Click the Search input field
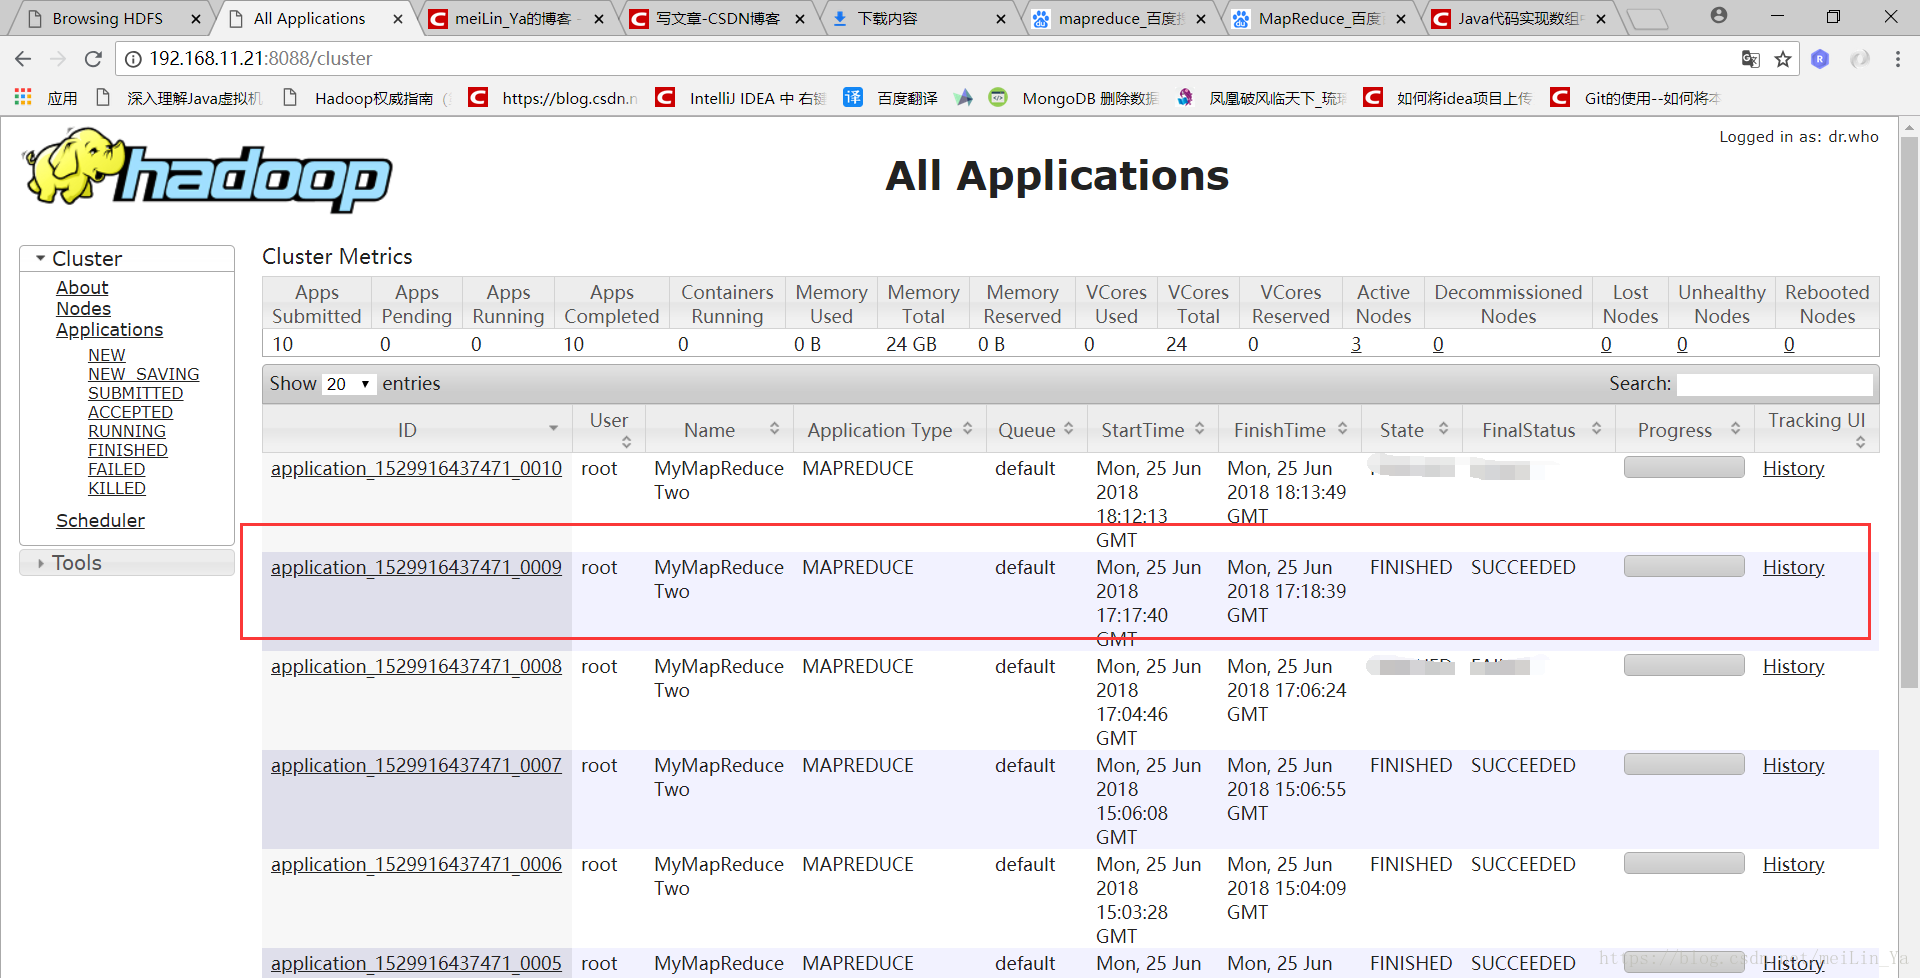 tap(1775, 384)
